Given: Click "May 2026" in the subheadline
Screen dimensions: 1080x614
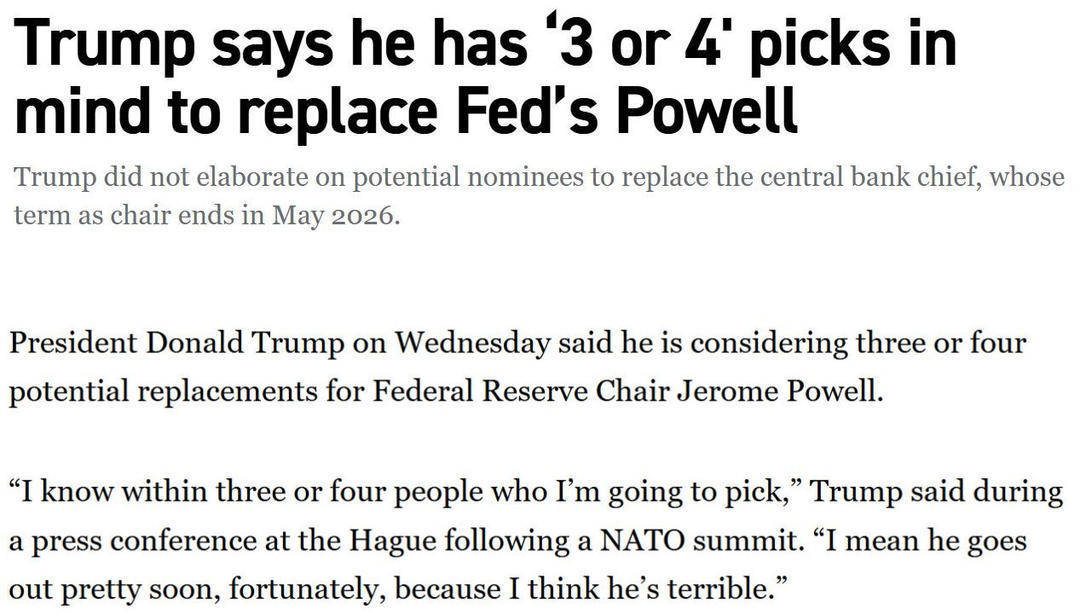Looking at the screenshot, I should [x=335, y=216].
